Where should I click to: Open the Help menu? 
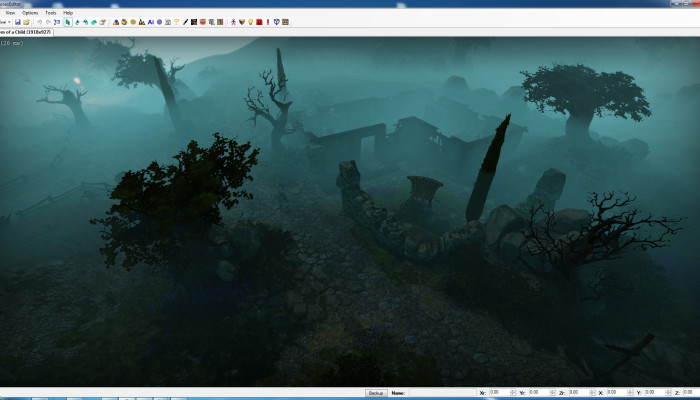coord(68,13)
